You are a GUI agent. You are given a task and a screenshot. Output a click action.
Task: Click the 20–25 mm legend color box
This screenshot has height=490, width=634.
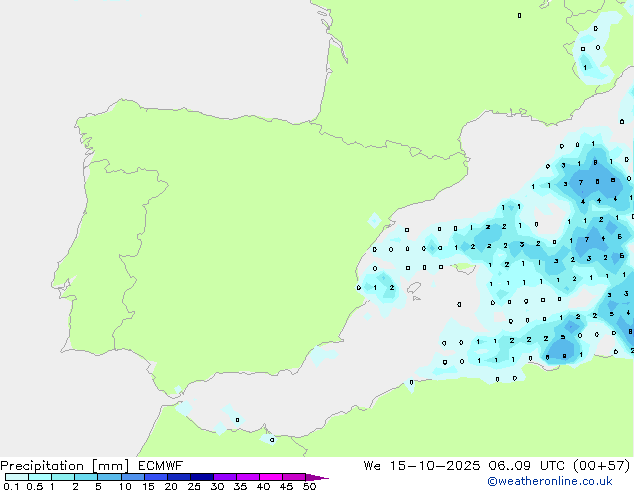tap(178, 477)
